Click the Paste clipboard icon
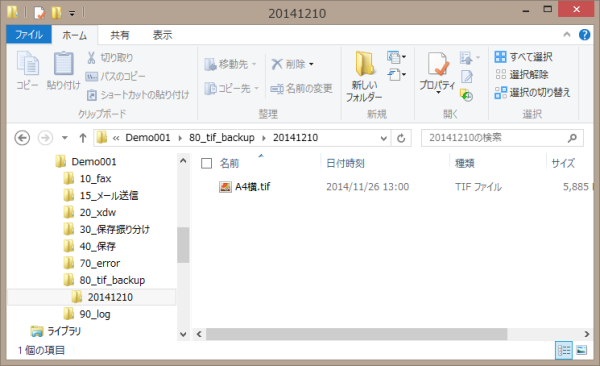Image resolution: width=600 pixels, height=366 pixels. pyautogui.click(x=64, y=64)
